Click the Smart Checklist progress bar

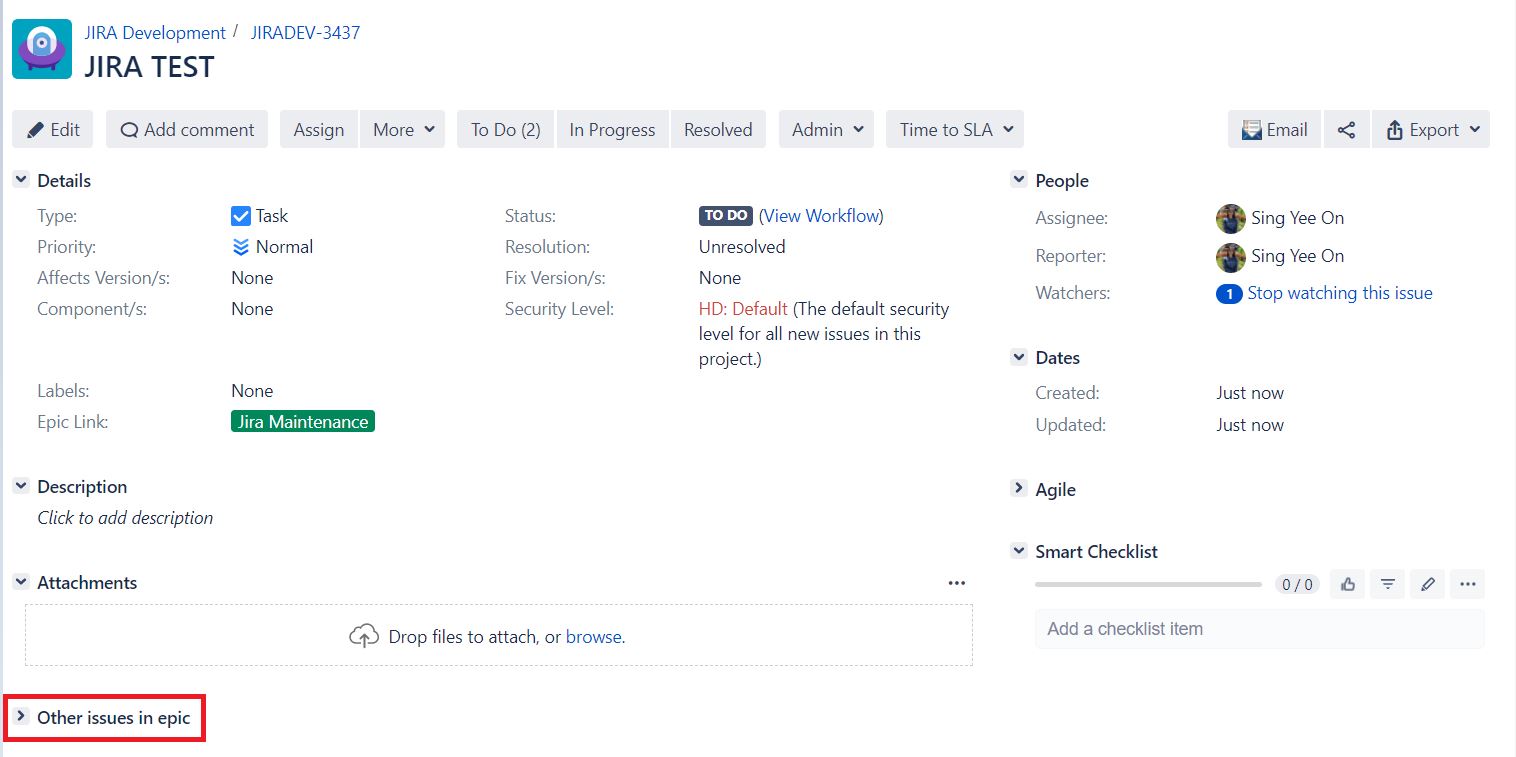1148,584
